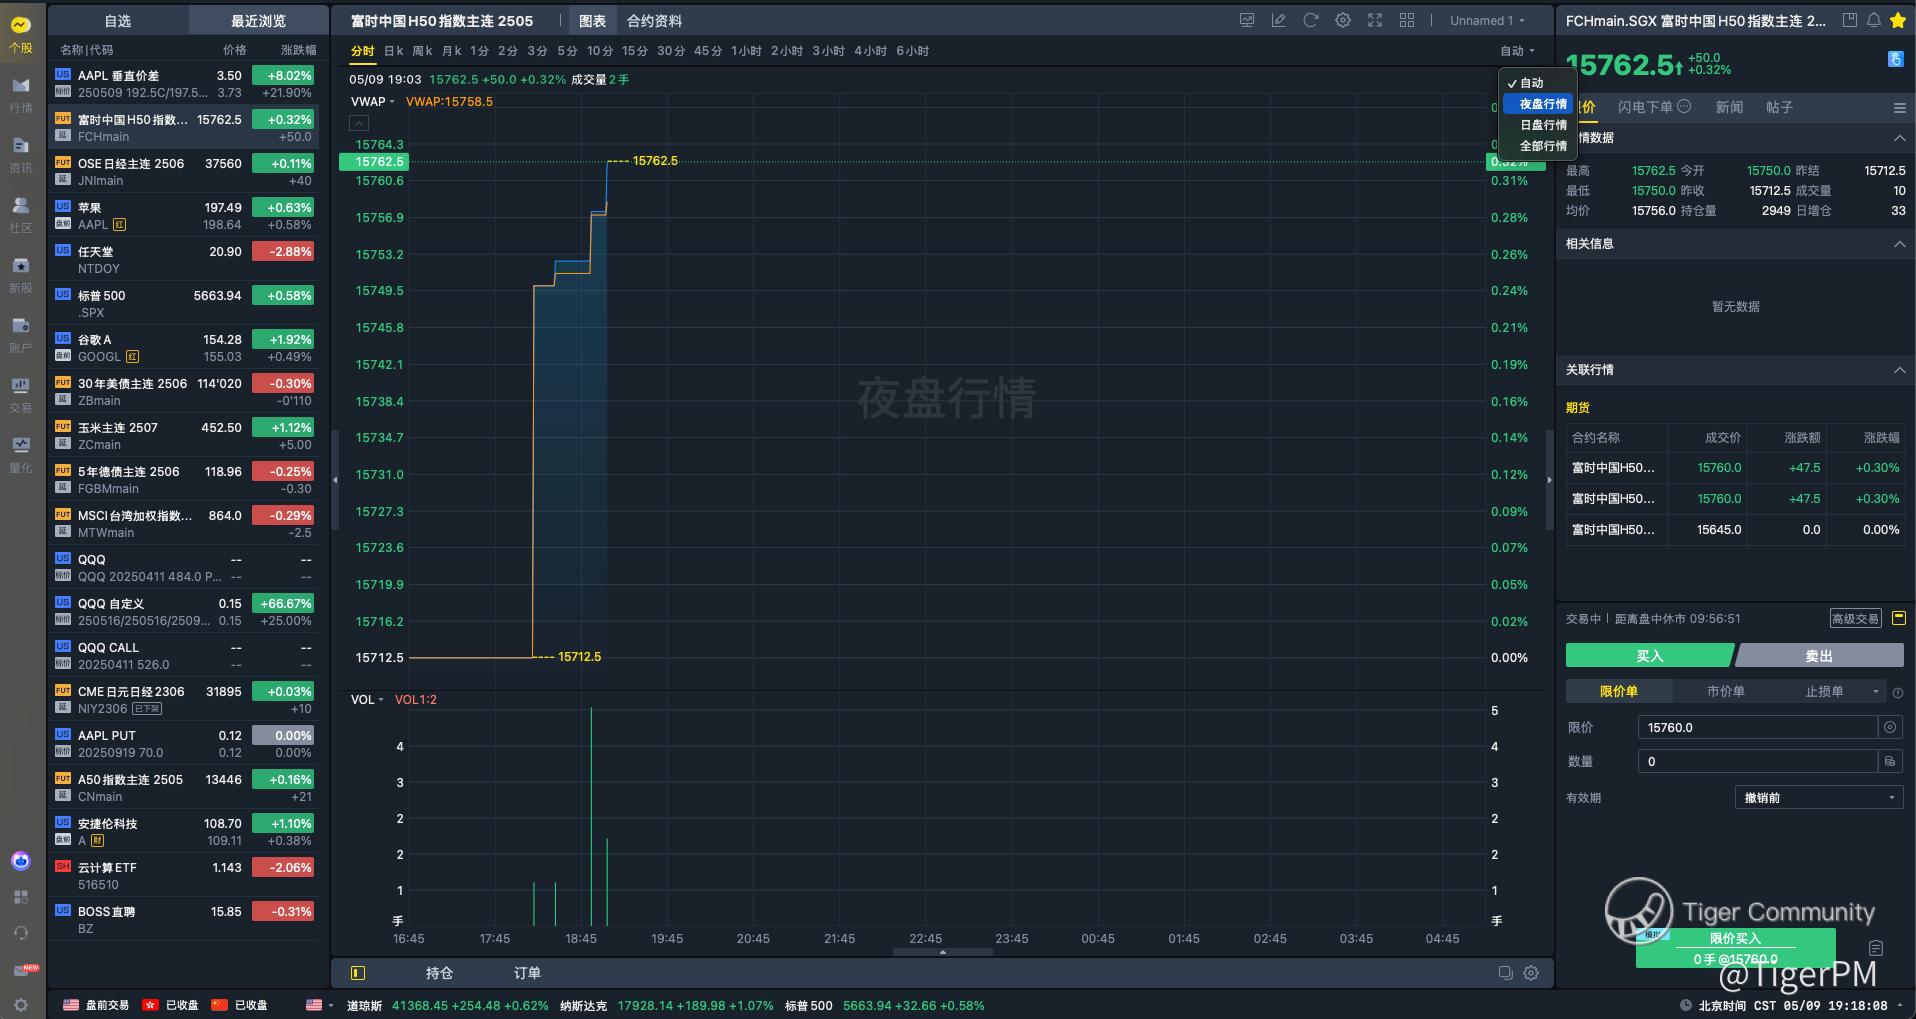The width and height of the screenshot is (1916, 1019).
Task: Open the 行情 (Markets) sidebar section
Action: pos(20,95)
